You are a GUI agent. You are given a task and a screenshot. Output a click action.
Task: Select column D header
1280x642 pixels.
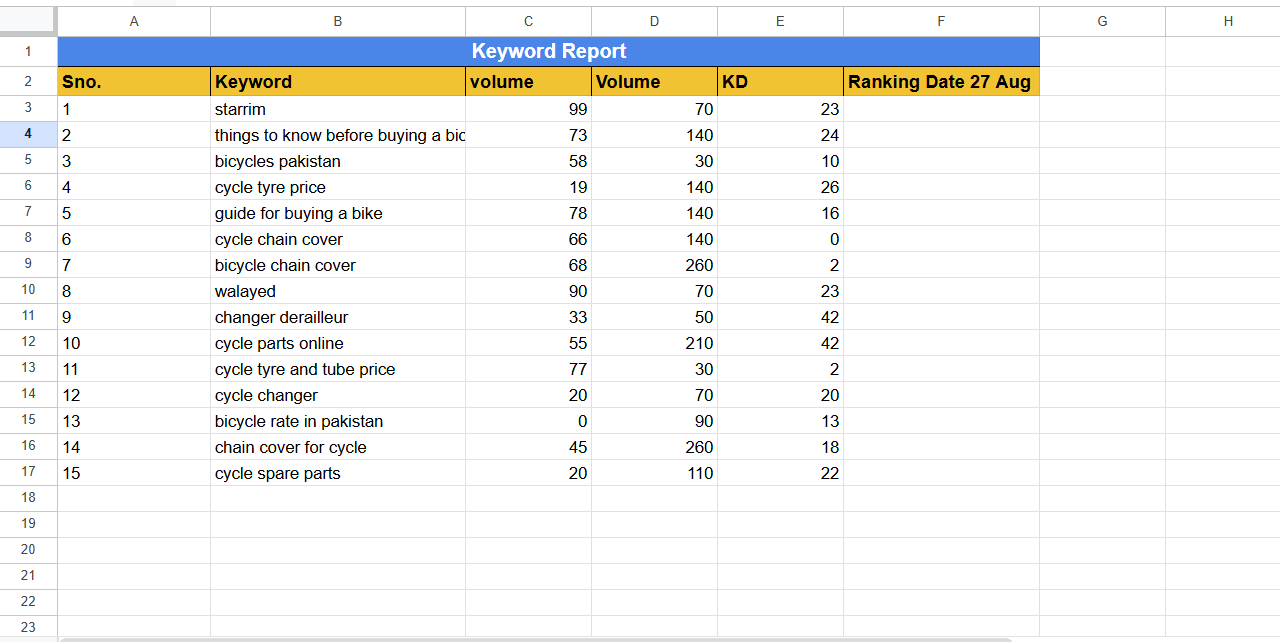click(x=654, y=21)
